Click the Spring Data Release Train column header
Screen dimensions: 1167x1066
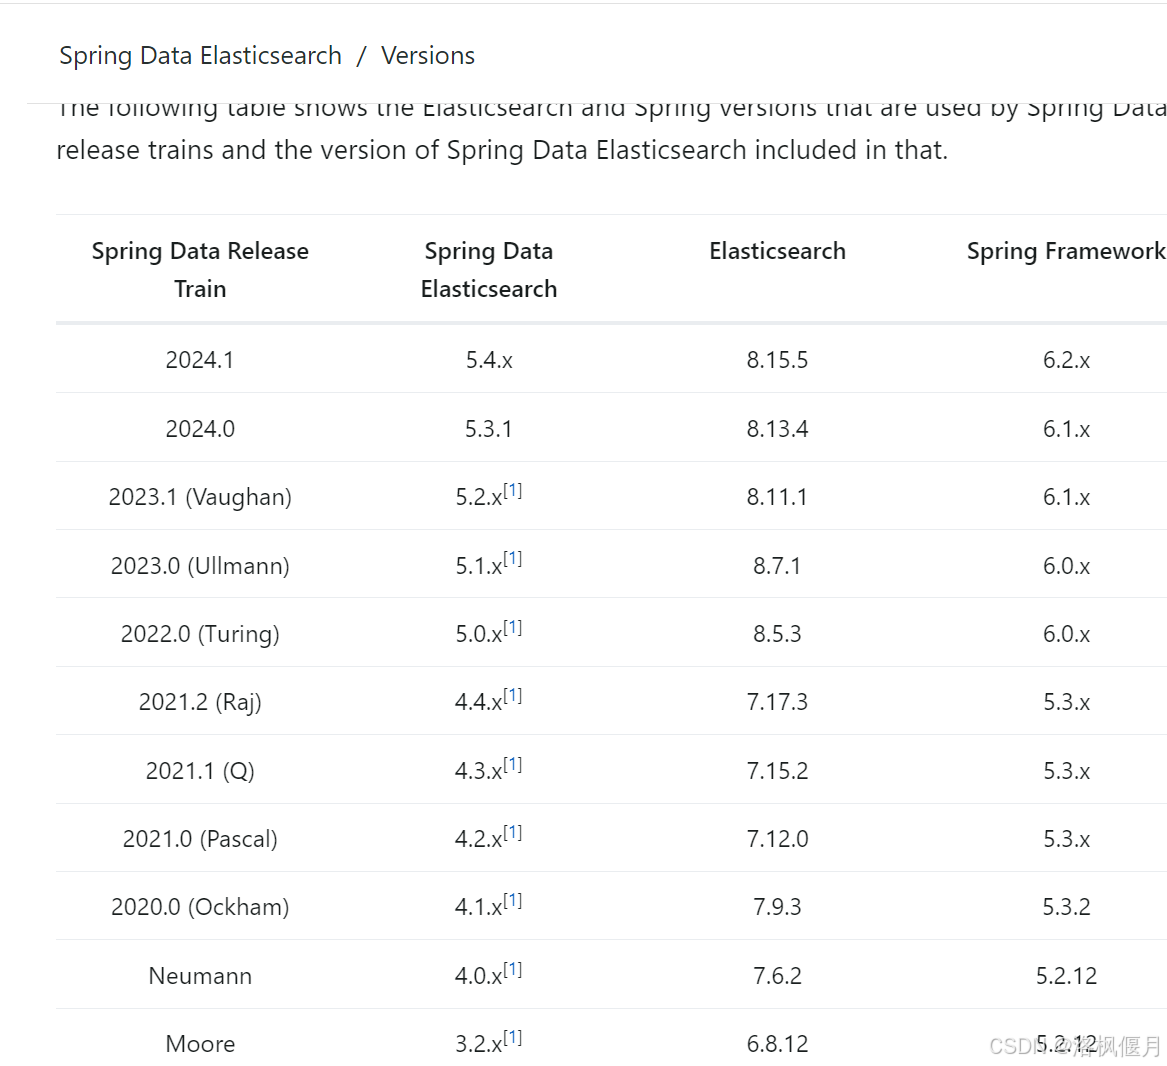pos(200,269)
